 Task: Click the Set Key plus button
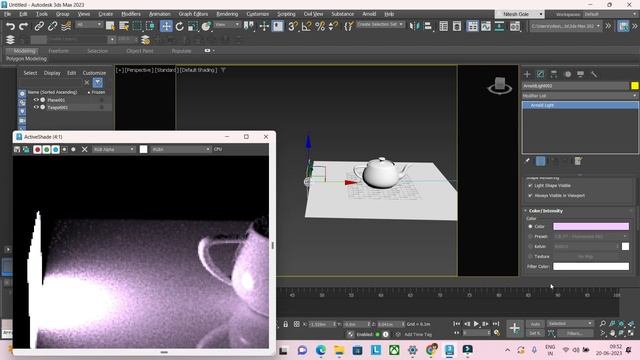[515, 328]
